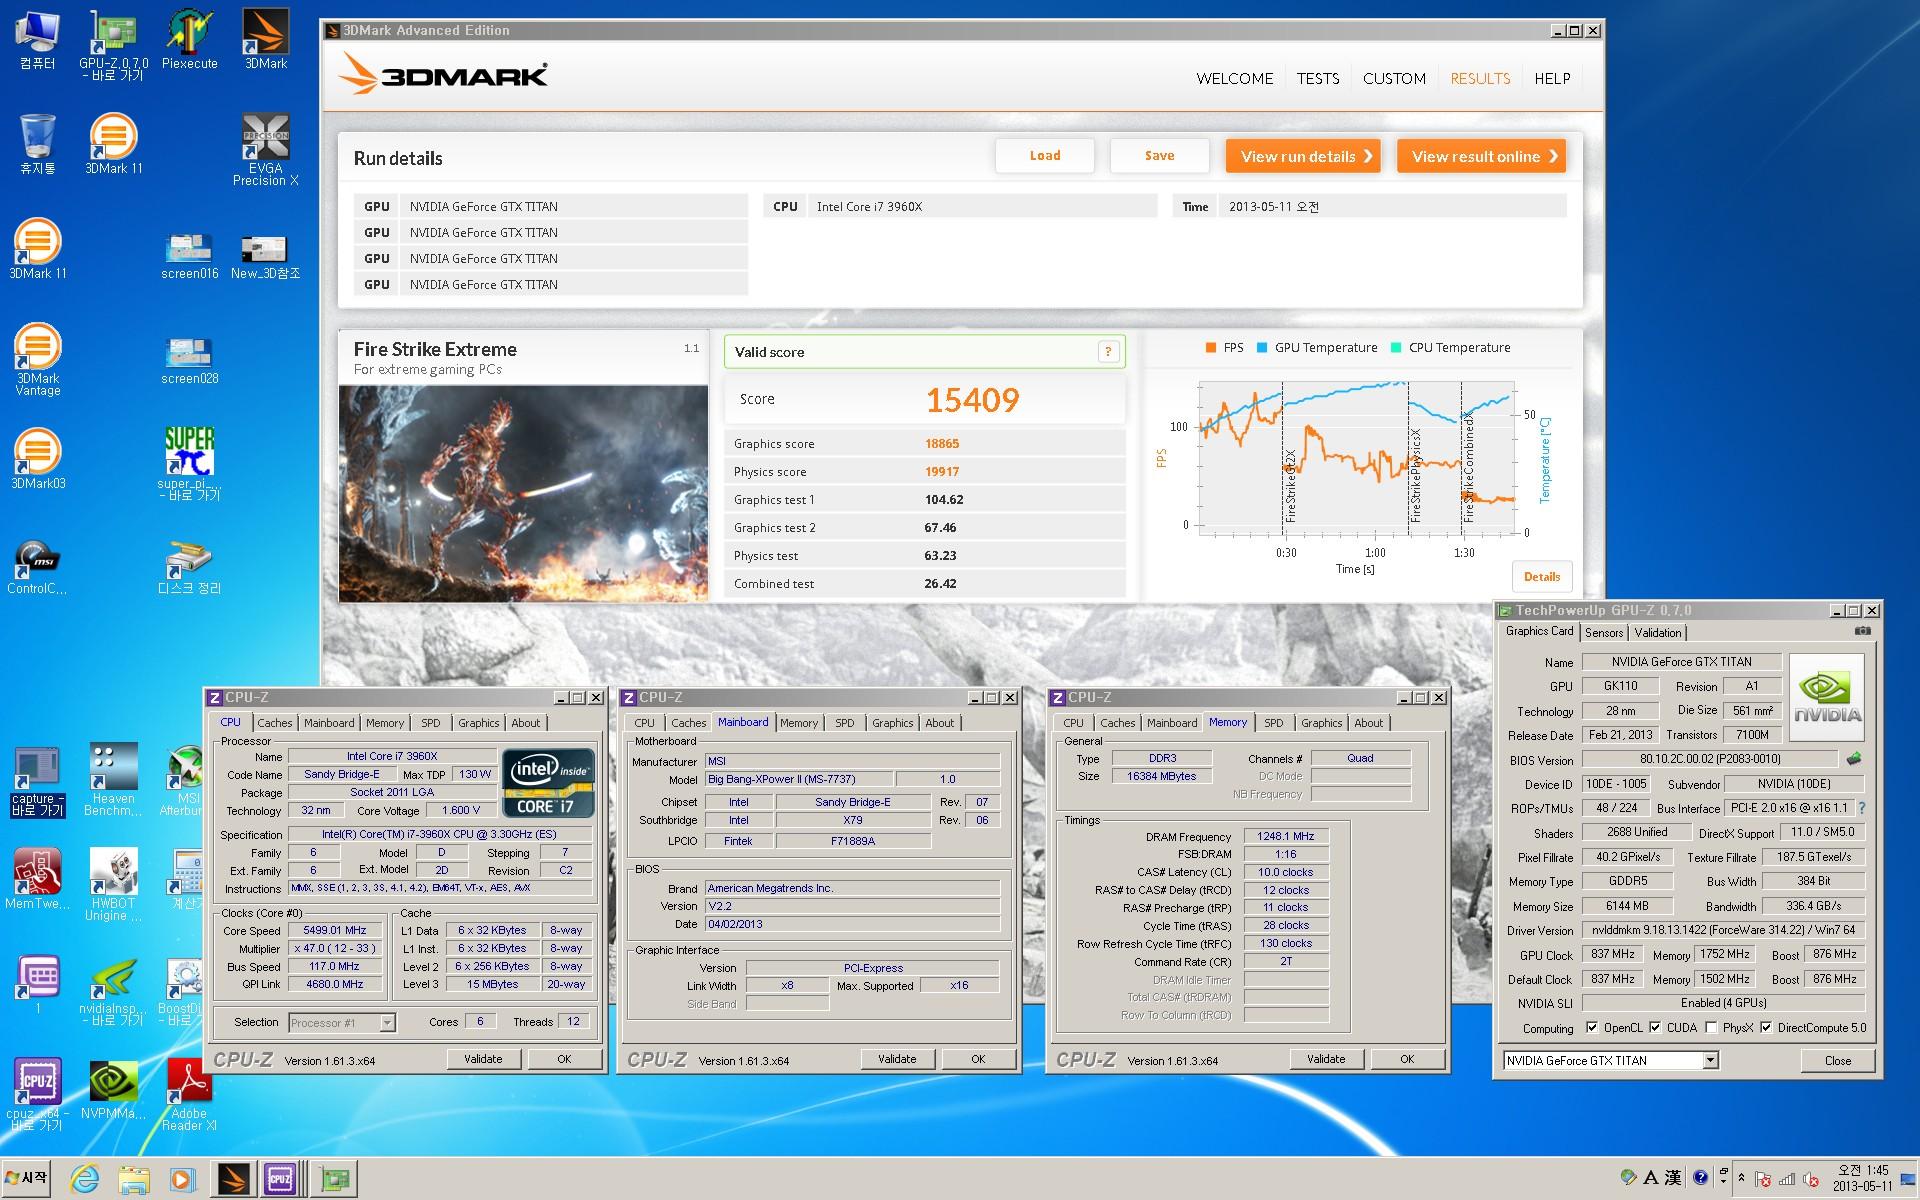This screenshot has height=1200, width=1920.
Task: Click the Windows Start button
Action: (x=27, y=1178)
